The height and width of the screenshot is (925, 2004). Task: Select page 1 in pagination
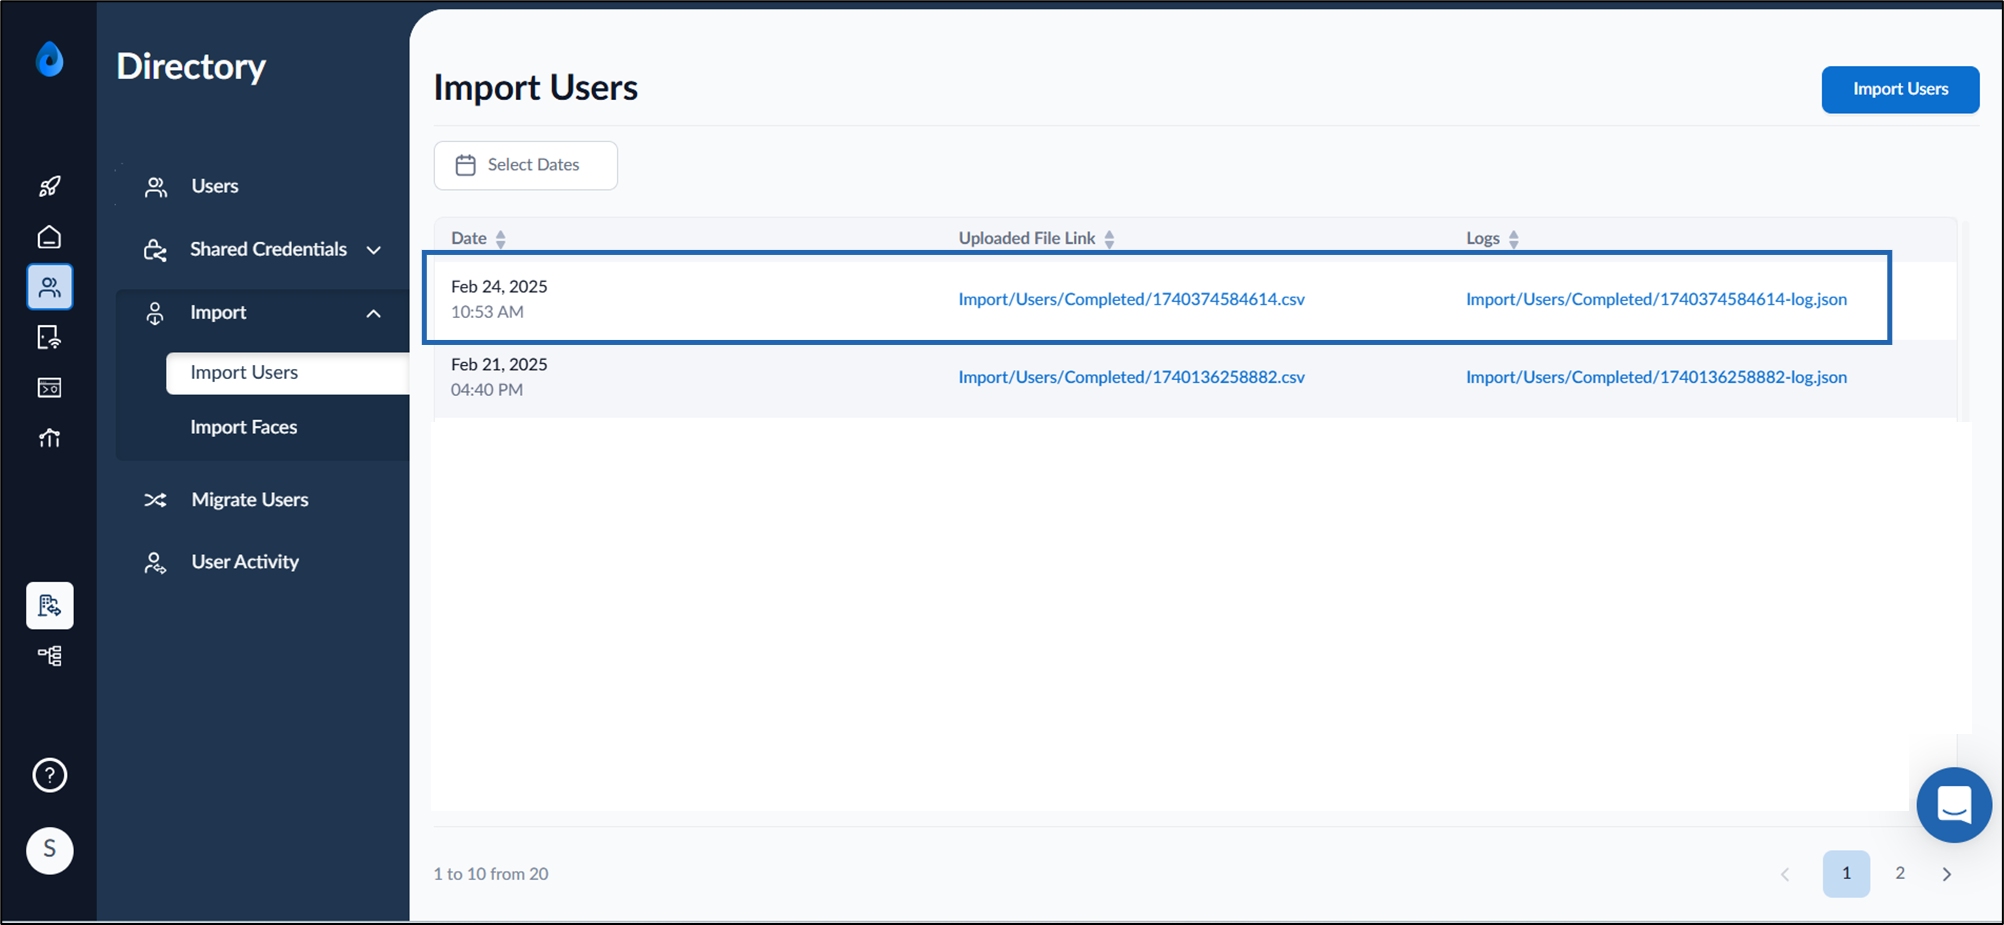coord(1846,873)
